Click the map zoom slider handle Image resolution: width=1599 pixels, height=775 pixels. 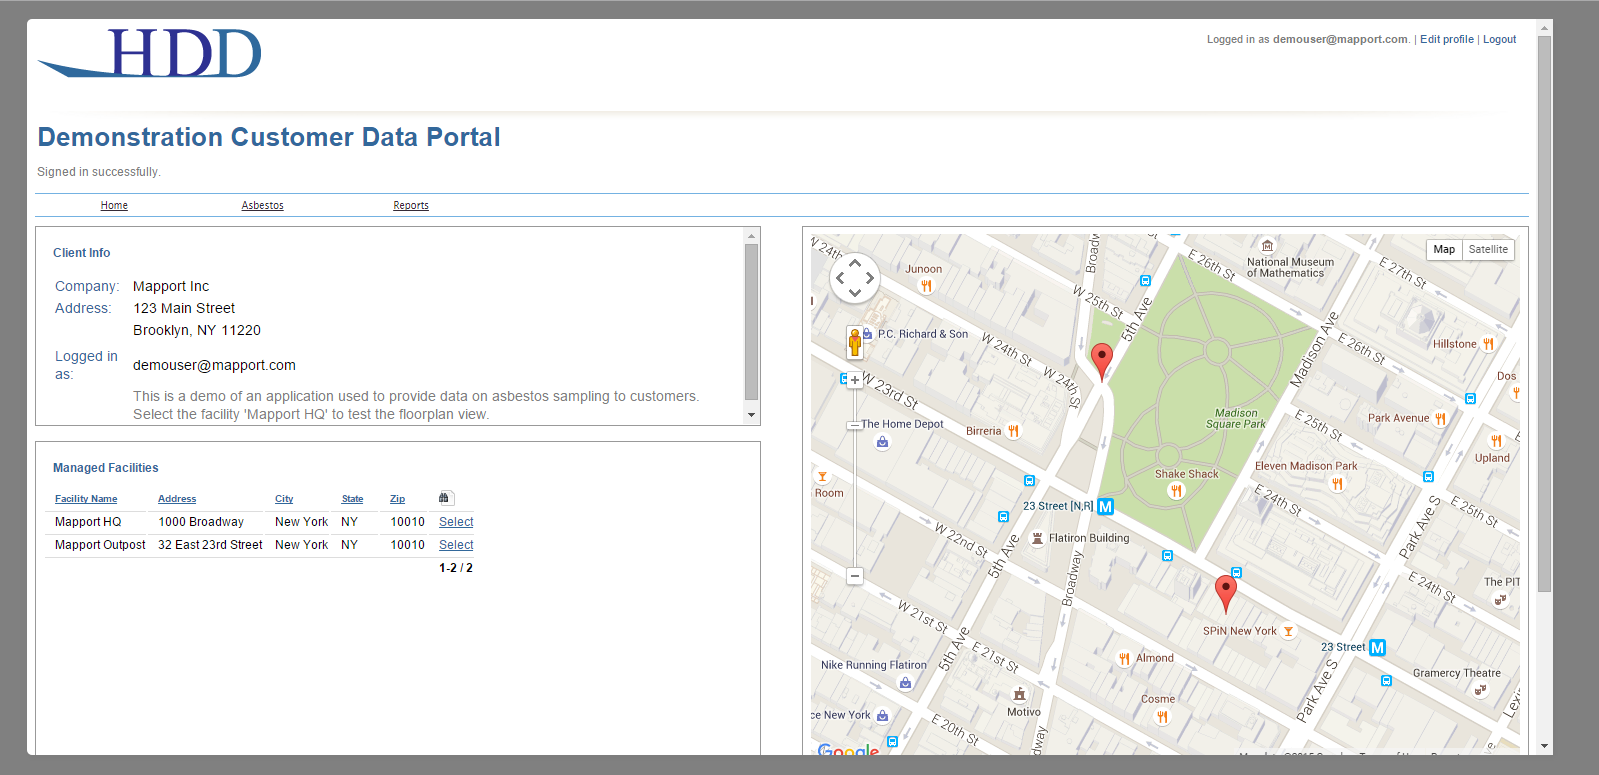click(854, 425)
